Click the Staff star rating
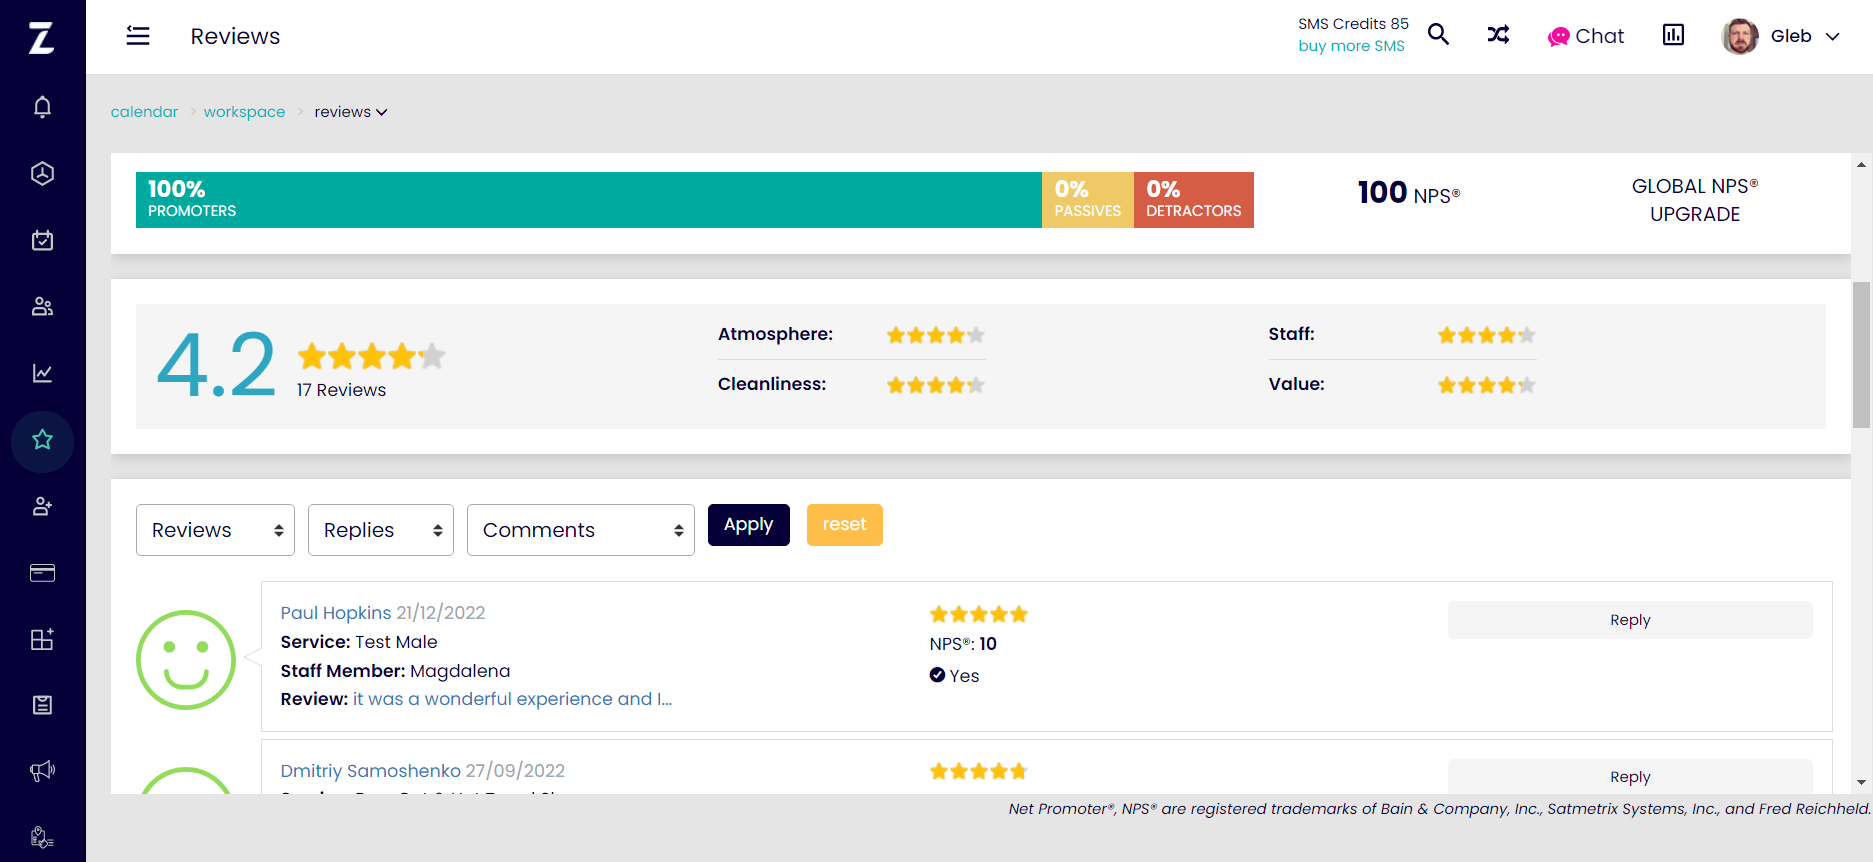 tap(1487, 335)
